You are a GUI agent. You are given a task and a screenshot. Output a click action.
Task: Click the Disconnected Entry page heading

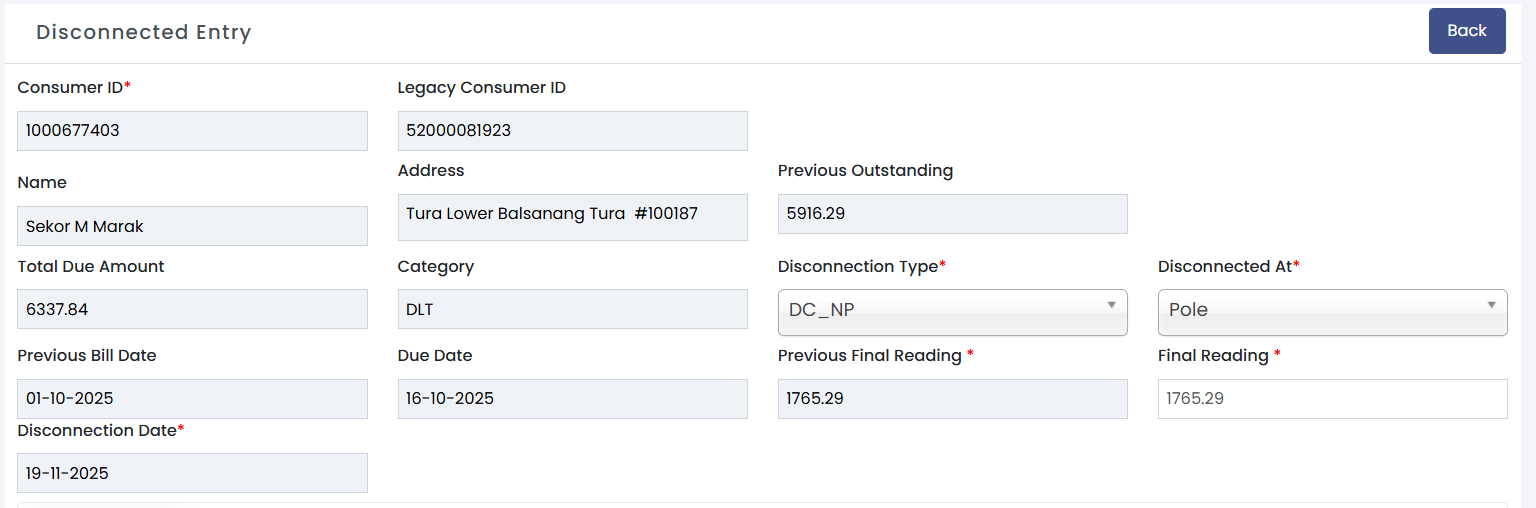[x=143, y=32]
